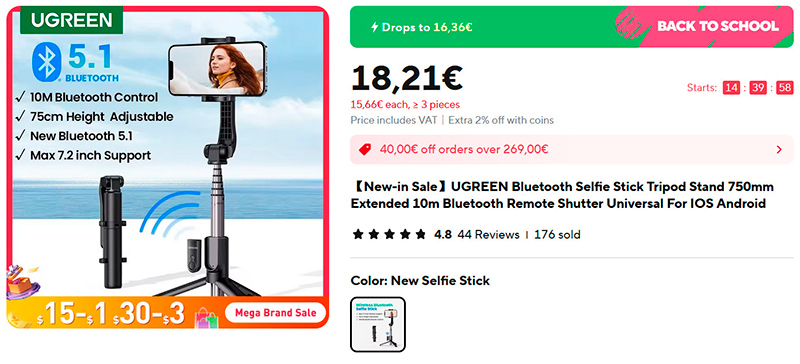Click the gift box icon on image corner

click(x=22, y=282)
